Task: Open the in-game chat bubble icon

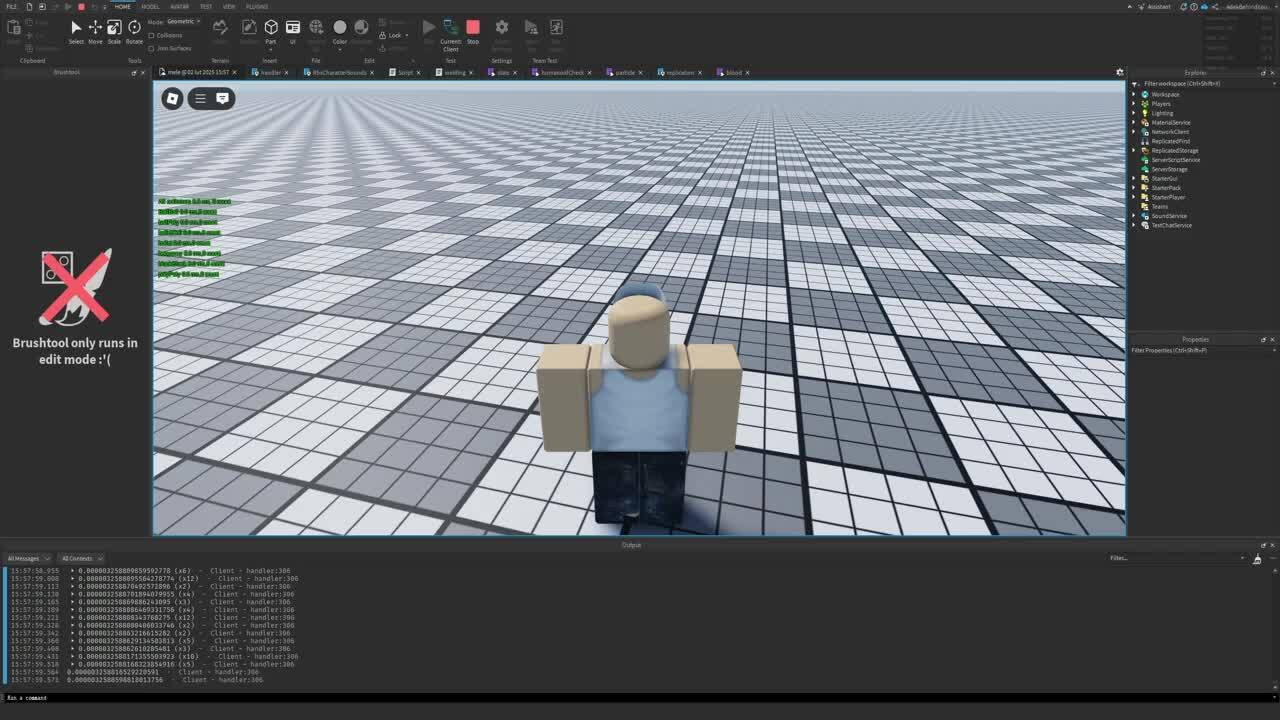Action: pos(222,98)
